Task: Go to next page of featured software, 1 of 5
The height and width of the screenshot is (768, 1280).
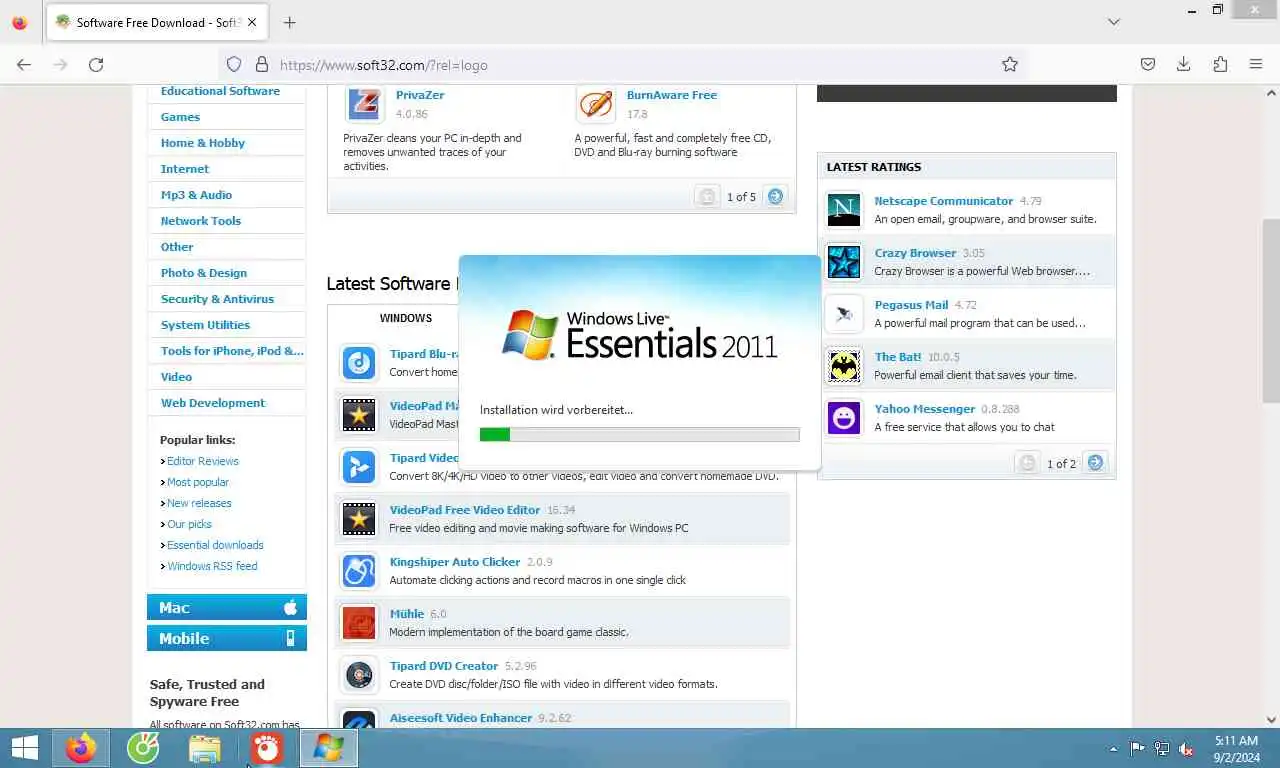Action: (776, 197)
